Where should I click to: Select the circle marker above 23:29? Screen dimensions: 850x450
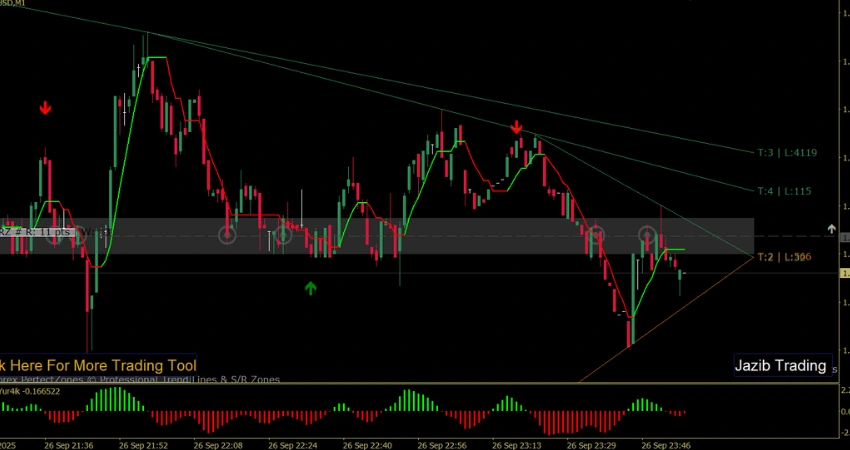point(596,235)
